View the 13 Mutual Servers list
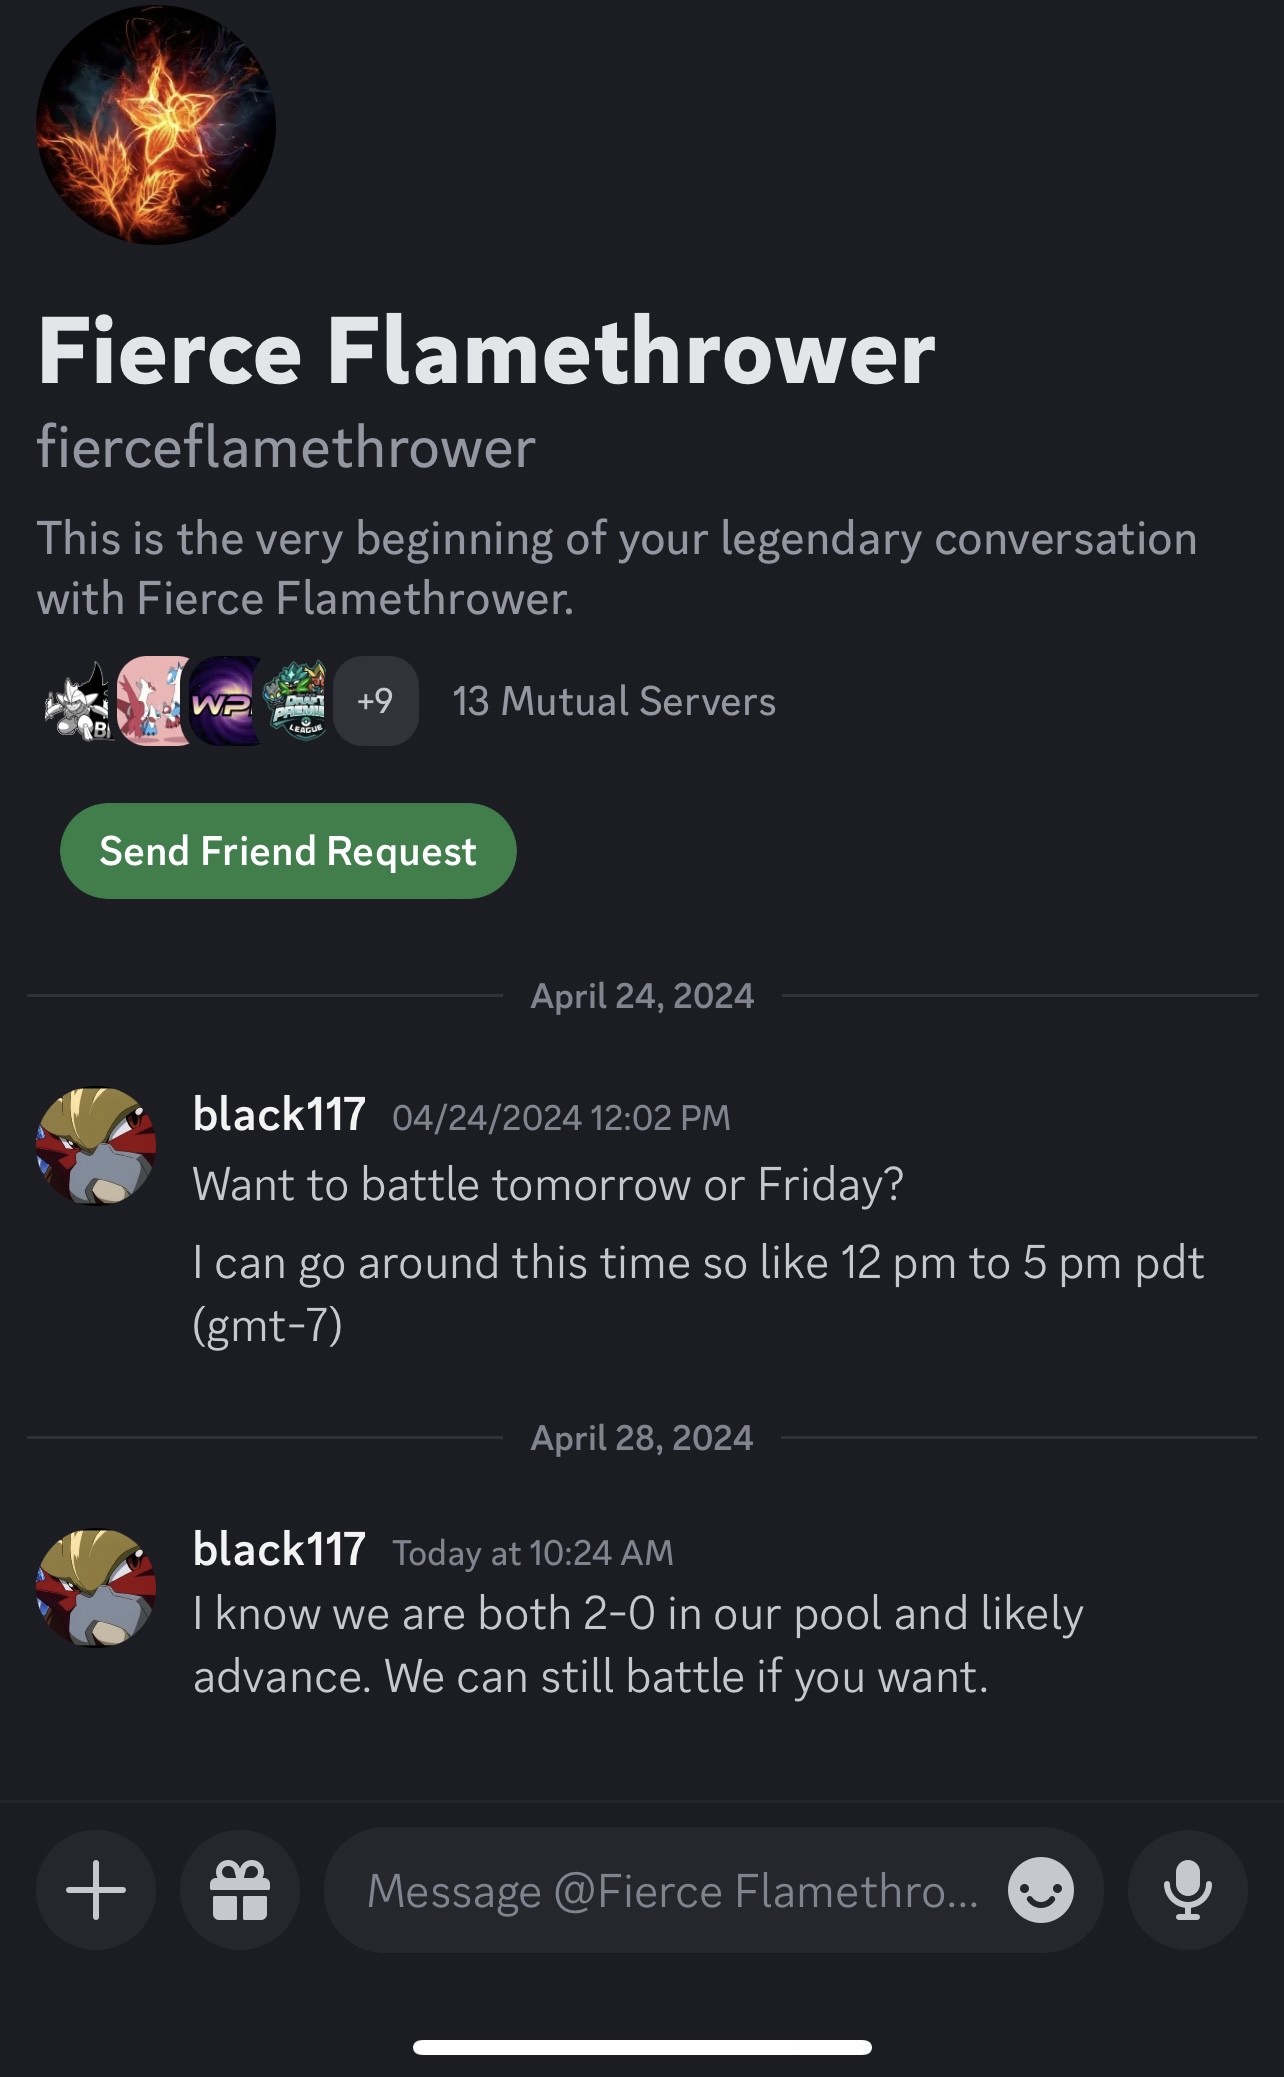The width and height of the screenshot is (1284, 2077). [x=613, y=701]
